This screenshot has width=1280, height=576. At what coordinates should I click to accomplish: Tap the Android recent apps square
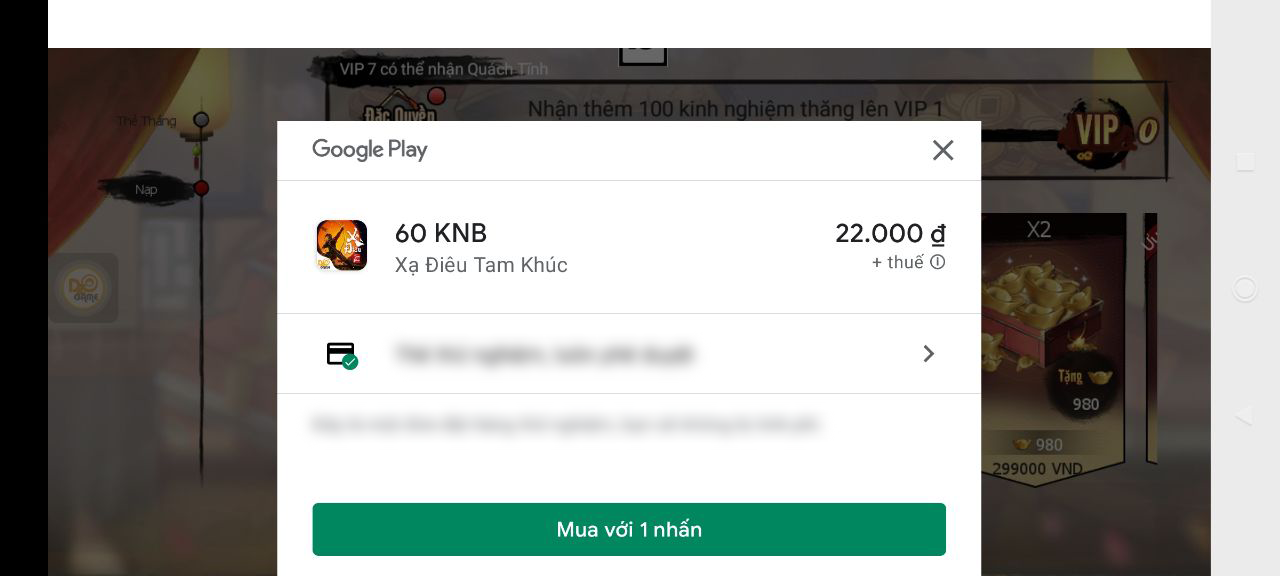coord(1245,161)
